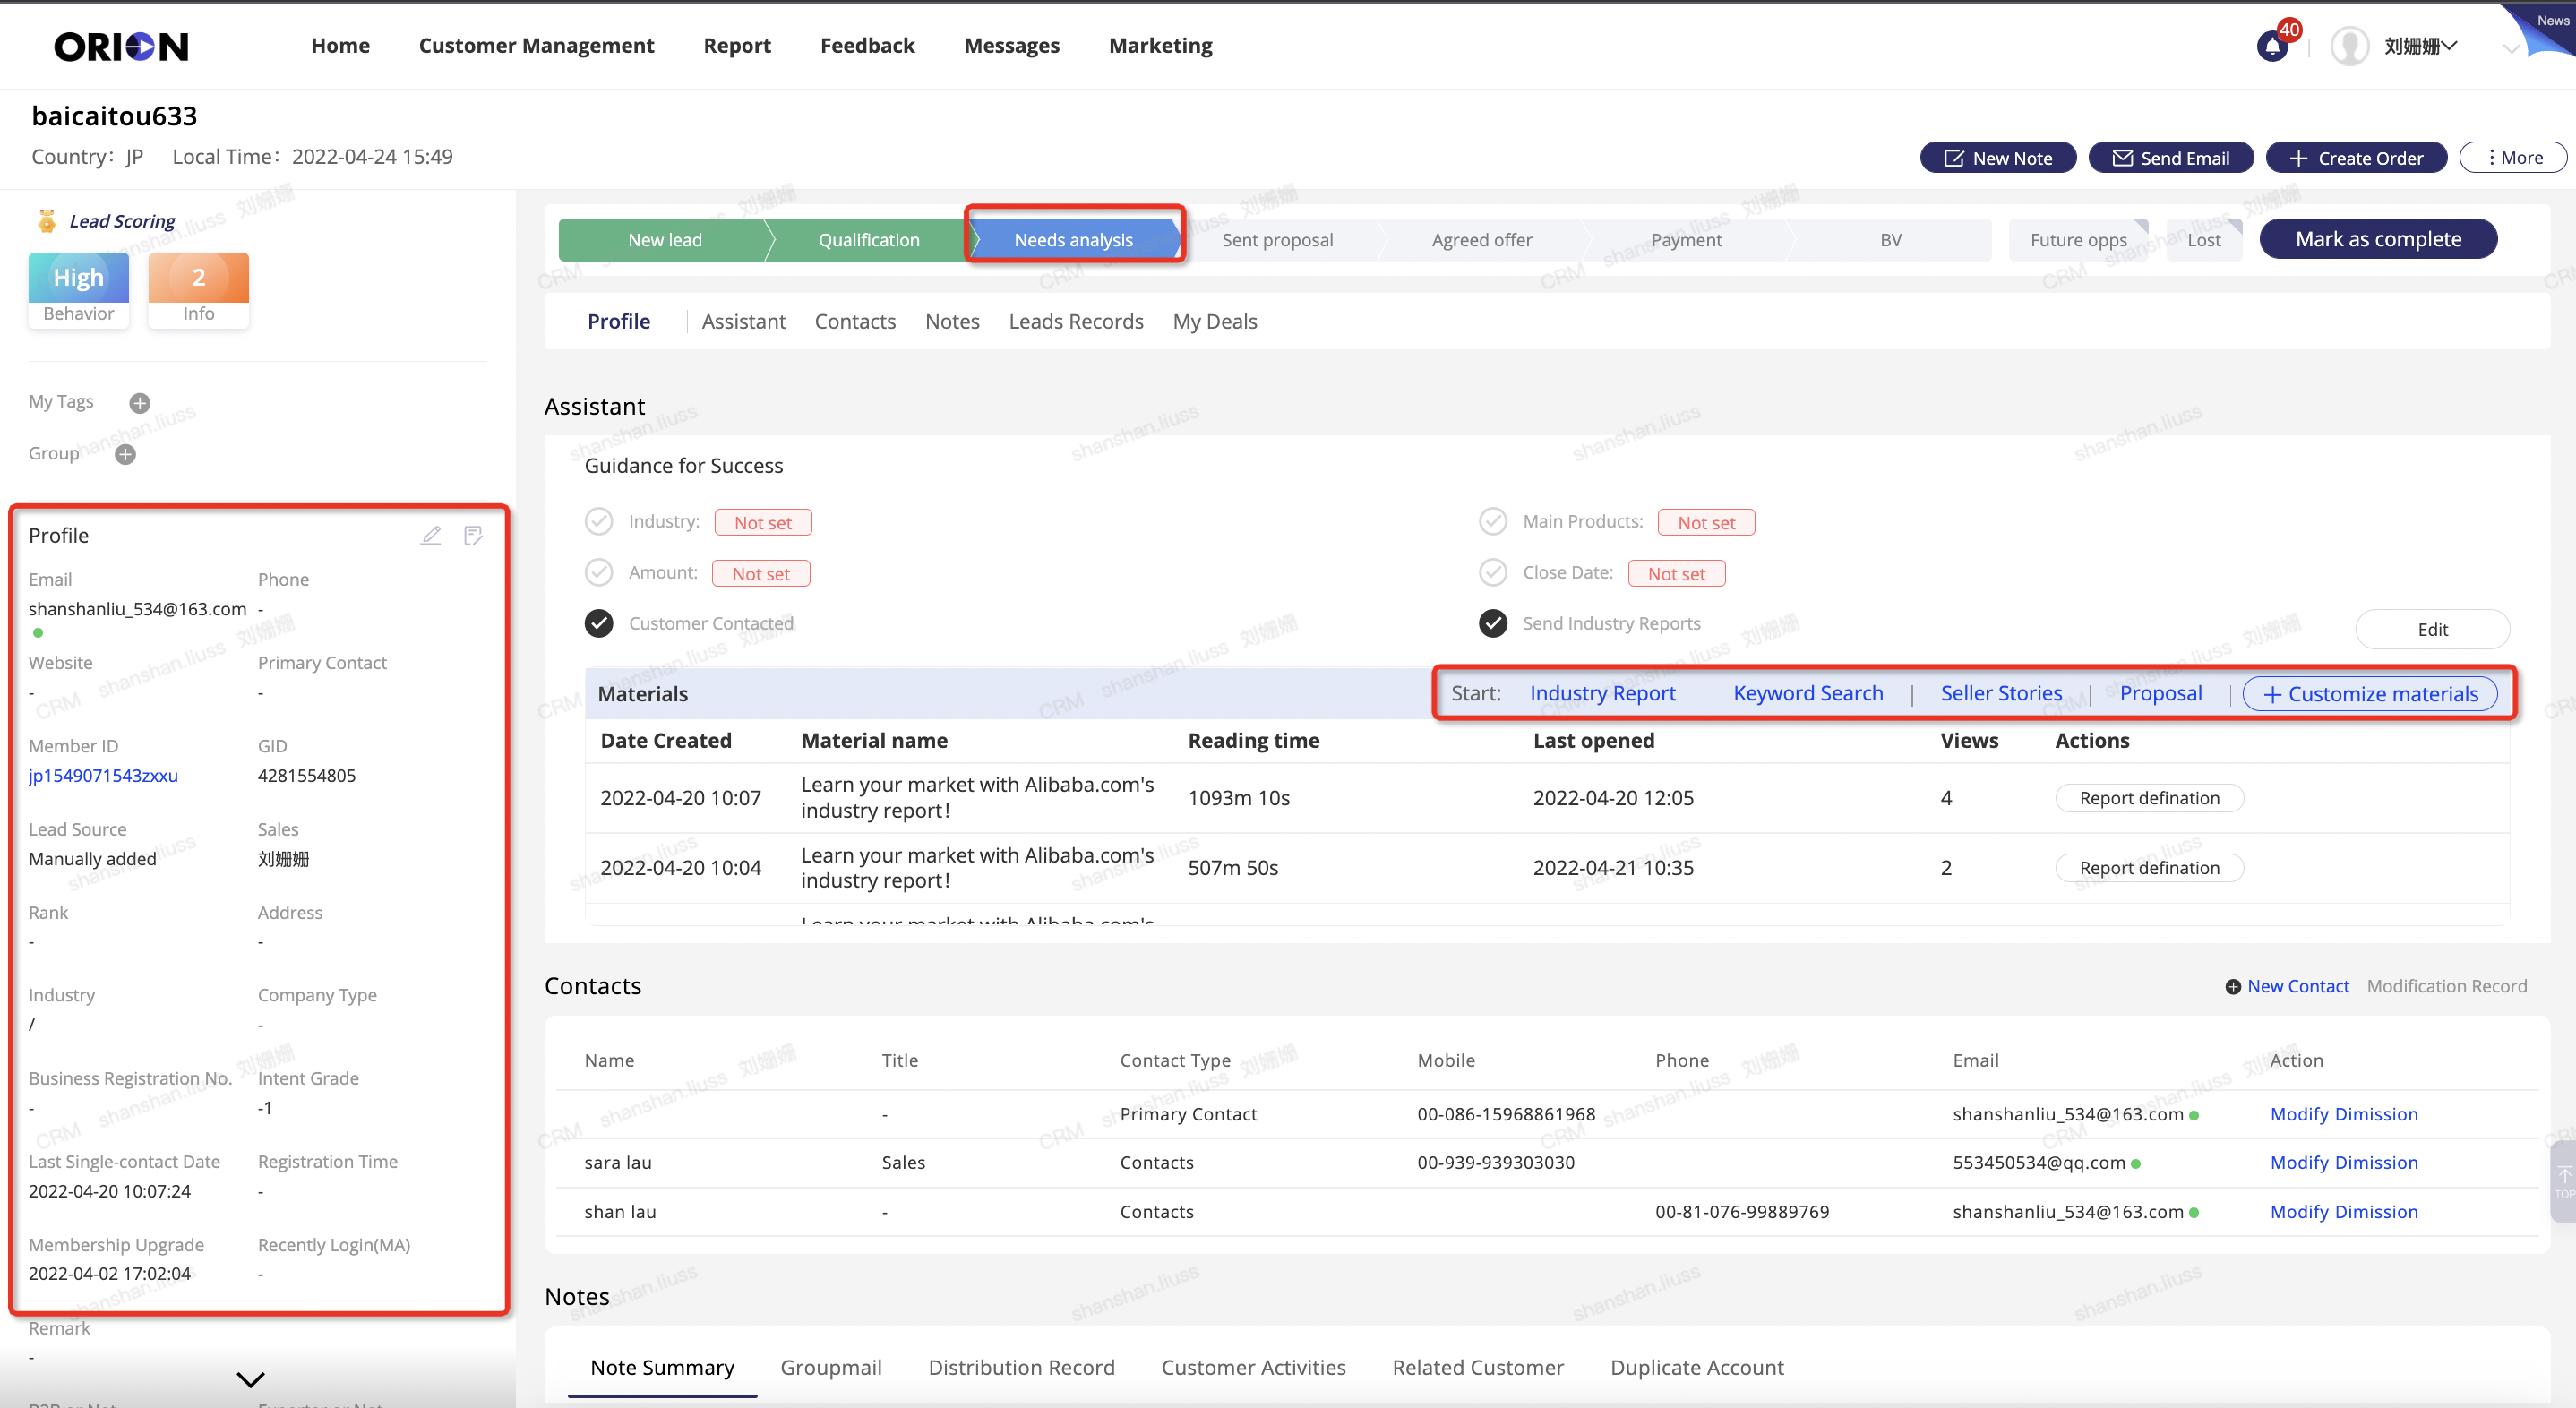The image size is (2576, 1408).
Task: Add a new tag with plus icon
Action: click(x=140, y=403)
